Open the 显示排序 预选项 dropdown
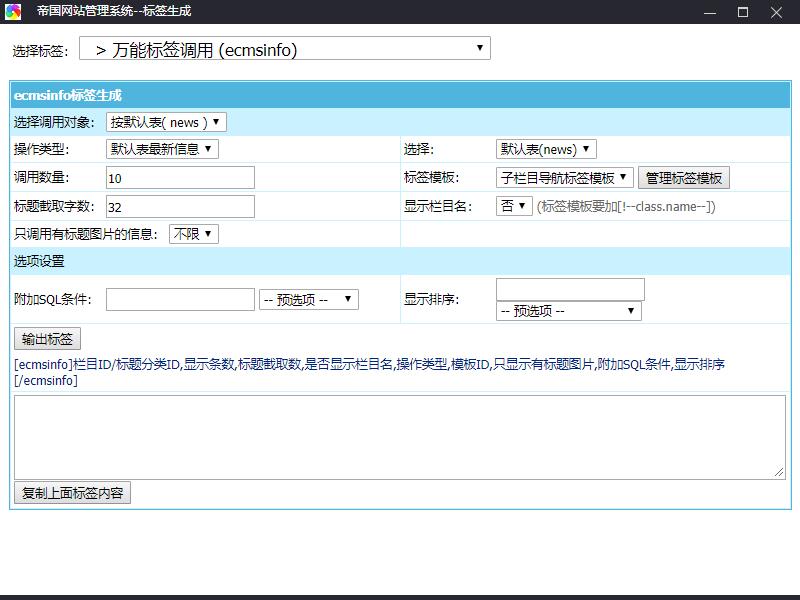The width and height of the screenshot is (800, 600). (x=568, y=311)
